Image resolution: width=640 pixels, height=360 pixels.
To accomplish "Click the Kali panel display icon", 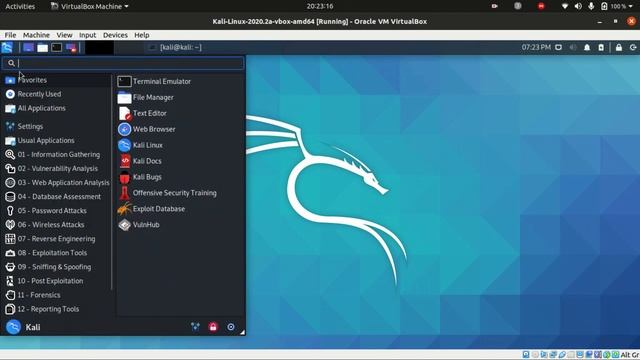I will 558,47.
